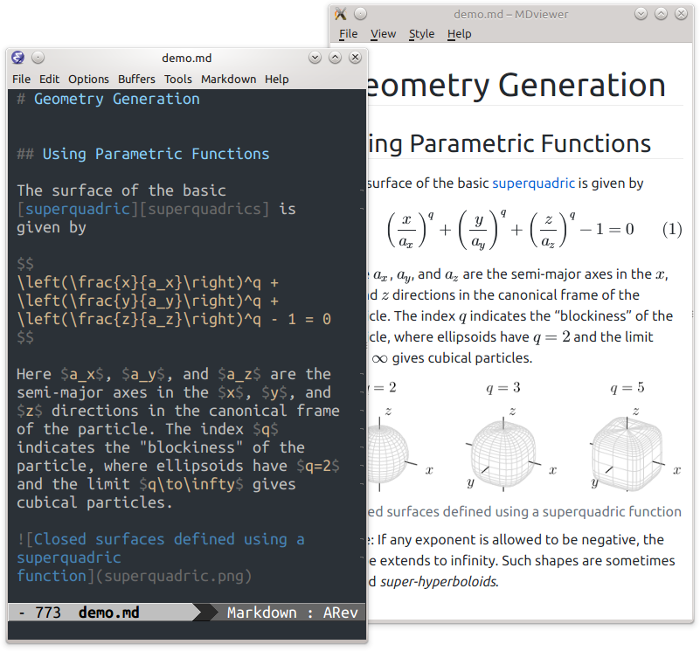This screenshot has width=700, height=651.
Task: Click the Markdown mode indicator in mode line
Action: click(x=262, y=613)
